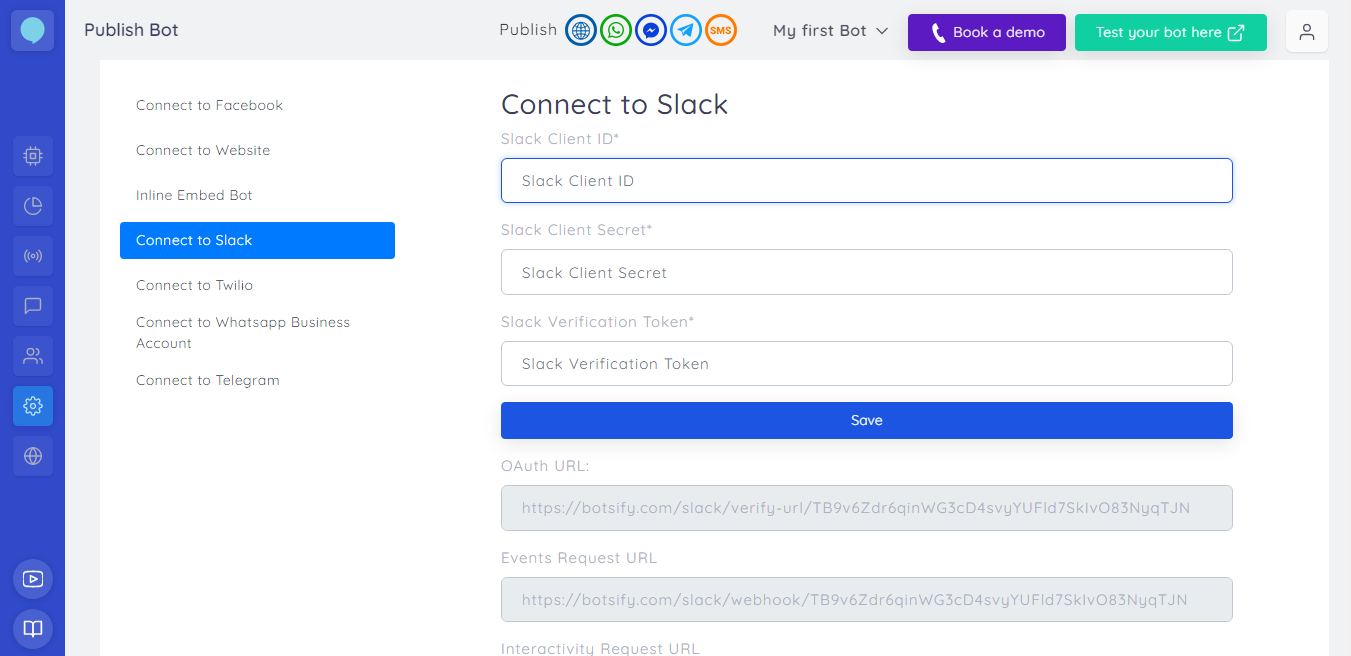Select Connect to Twilio menu item
This screenshot has height=656, width=1351.
(x=194, y=285)
